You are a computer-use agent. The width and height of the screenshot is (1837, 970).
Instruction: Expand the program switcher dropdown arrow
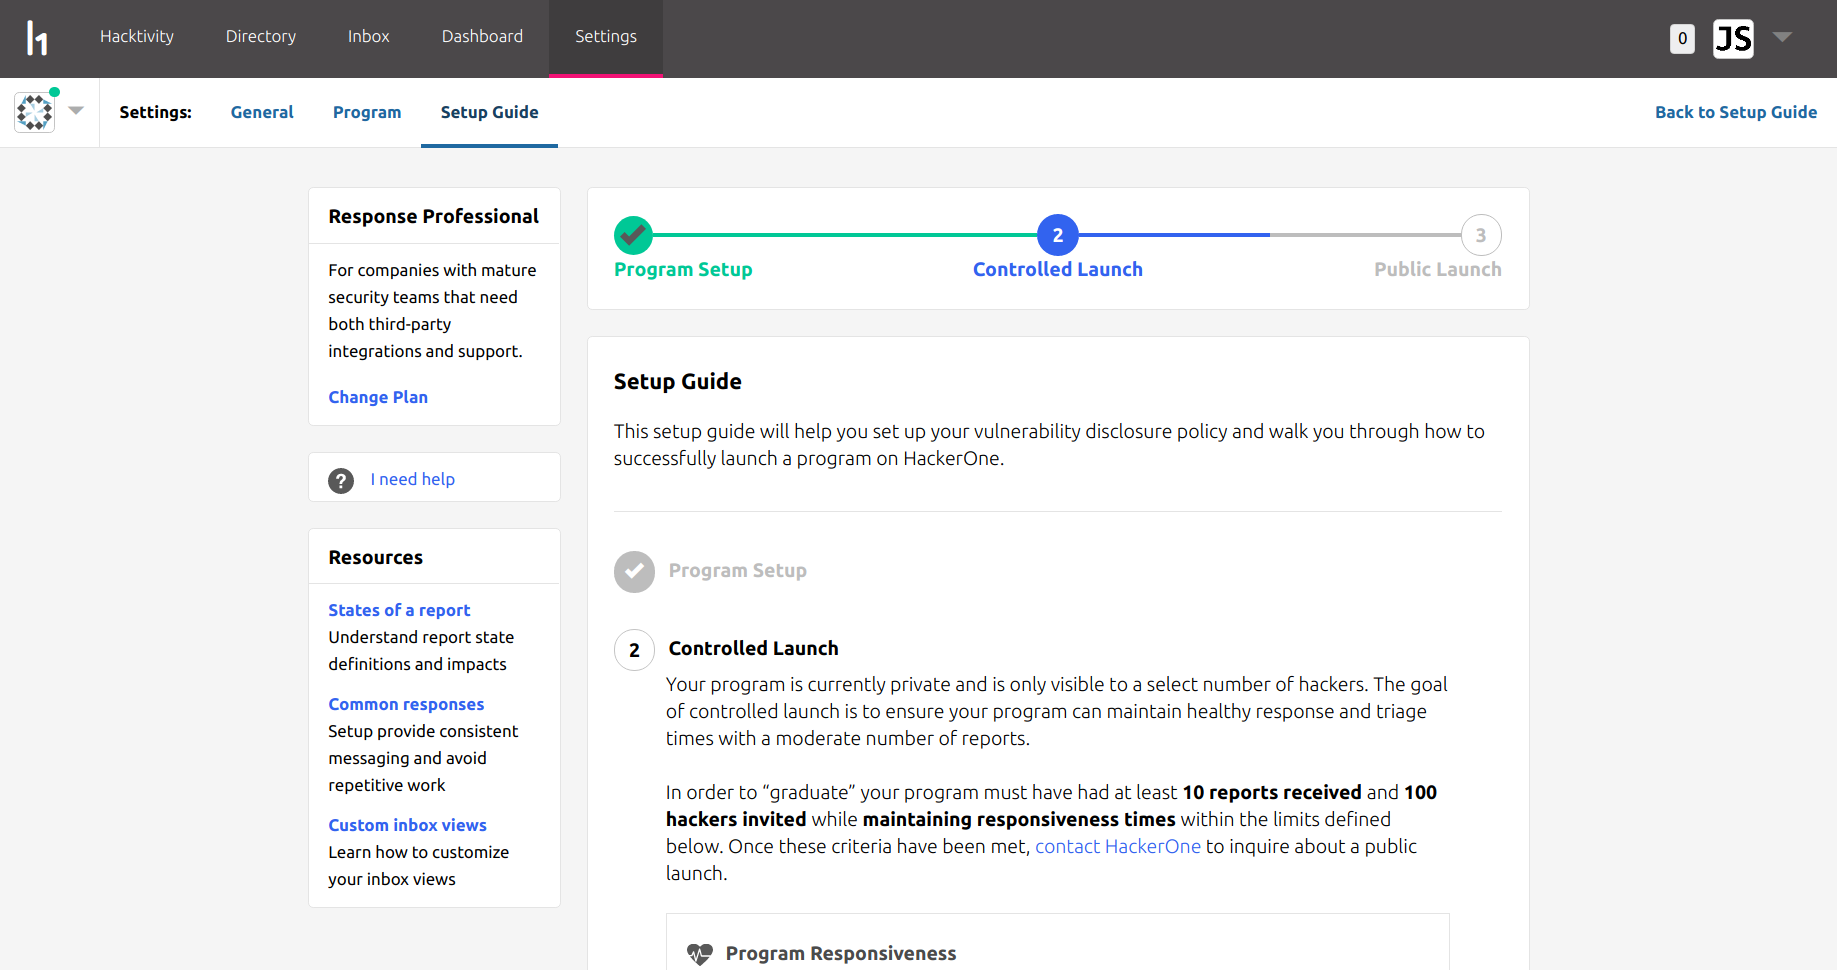pos(76,111)
